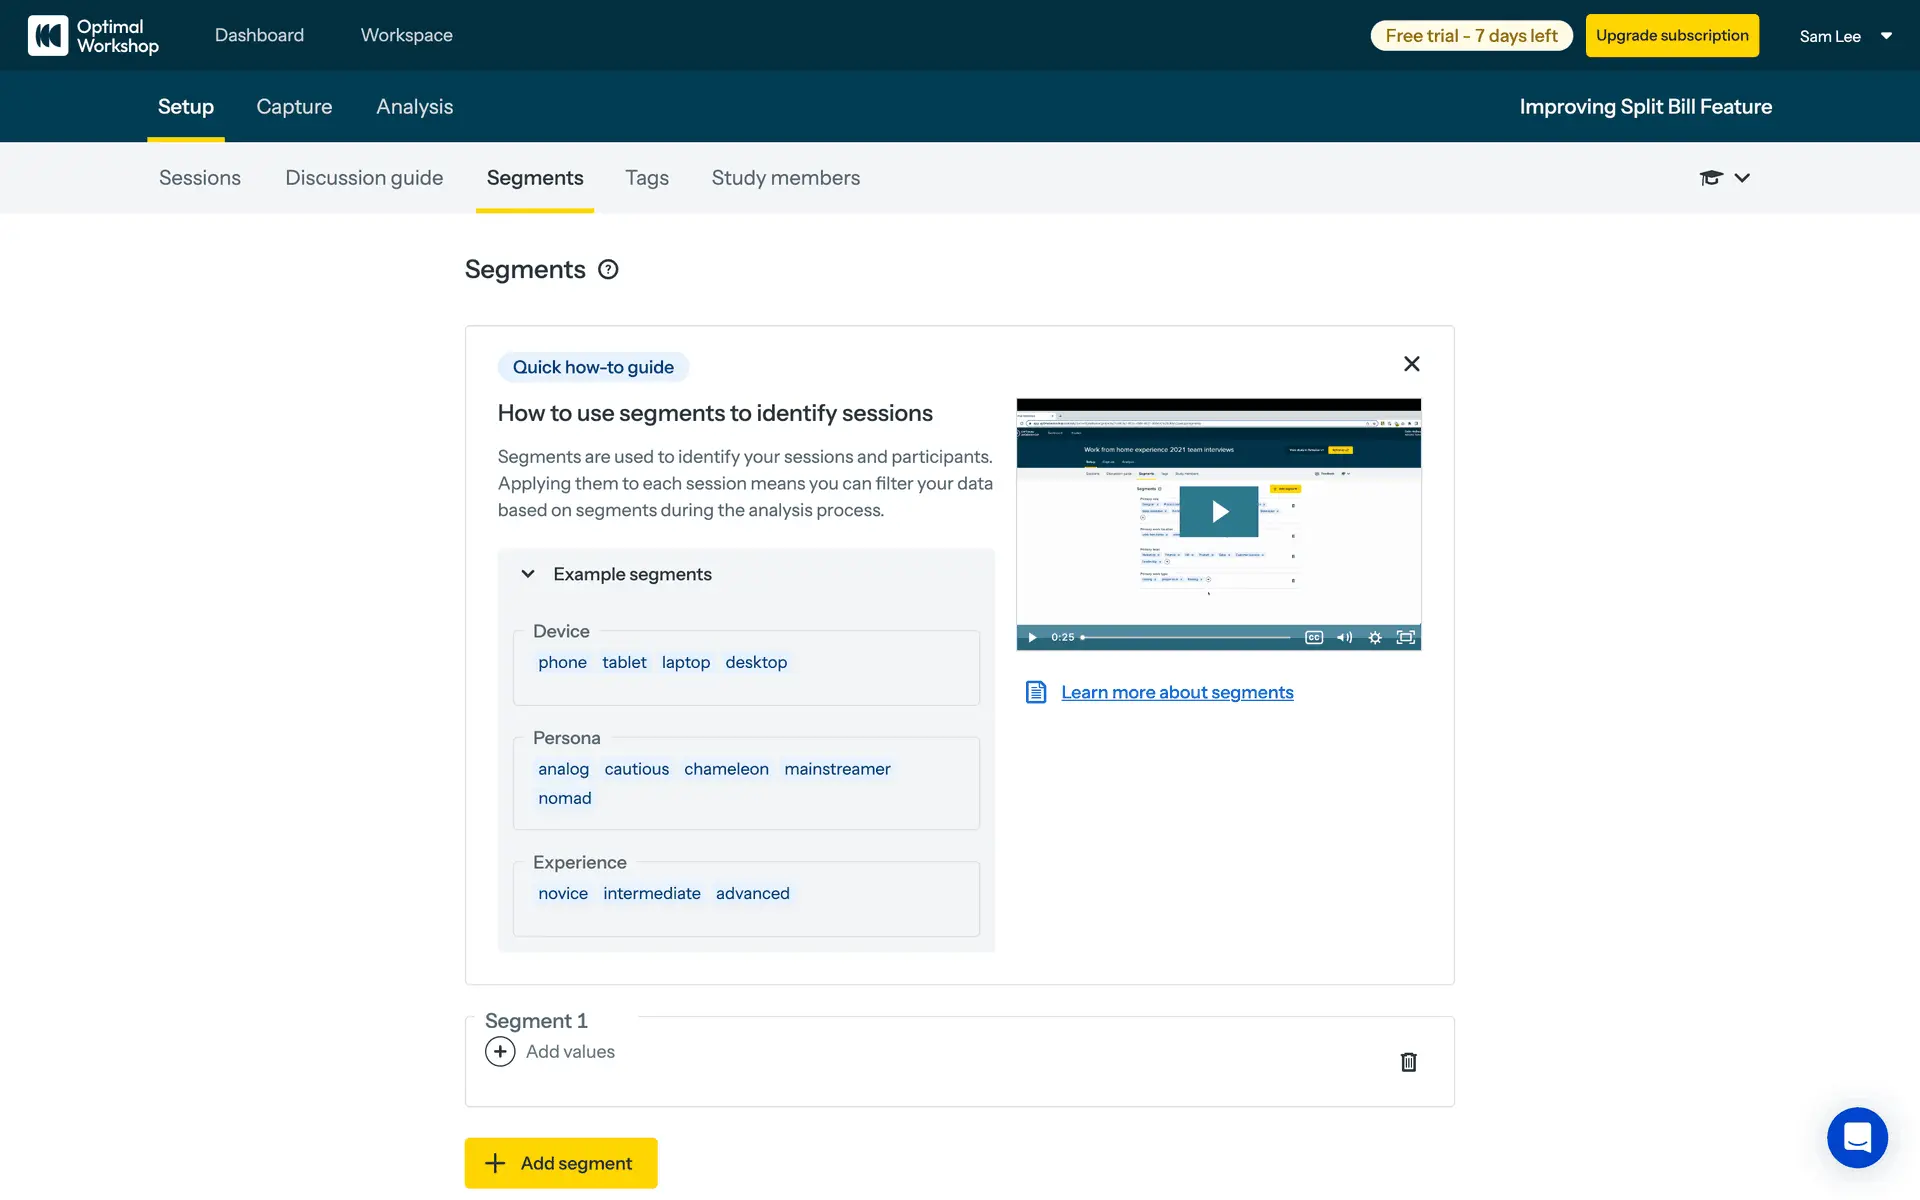Close the Quick how-to guide panel

[x=1411, y=364]
